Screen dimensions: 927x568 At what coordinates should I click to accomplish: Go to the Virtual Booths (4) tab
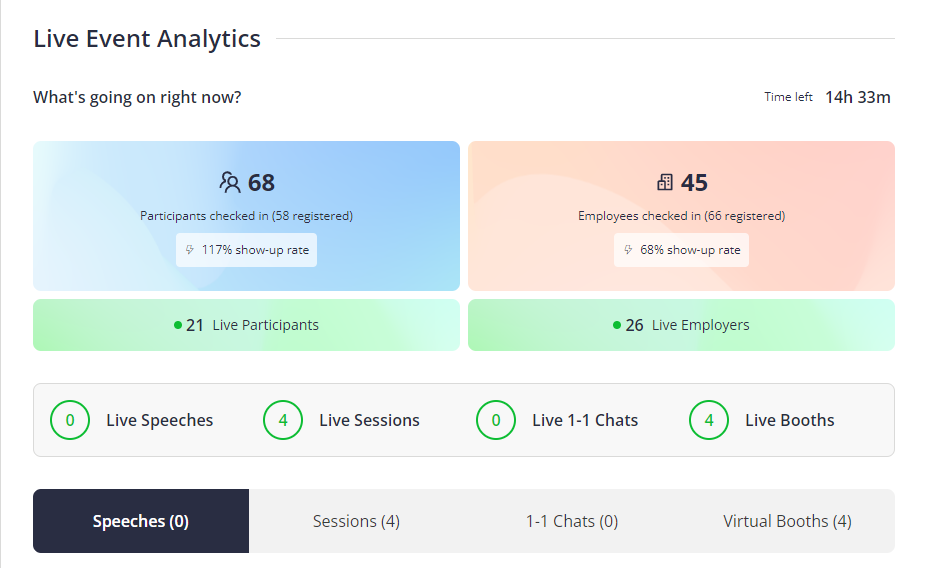787,521
